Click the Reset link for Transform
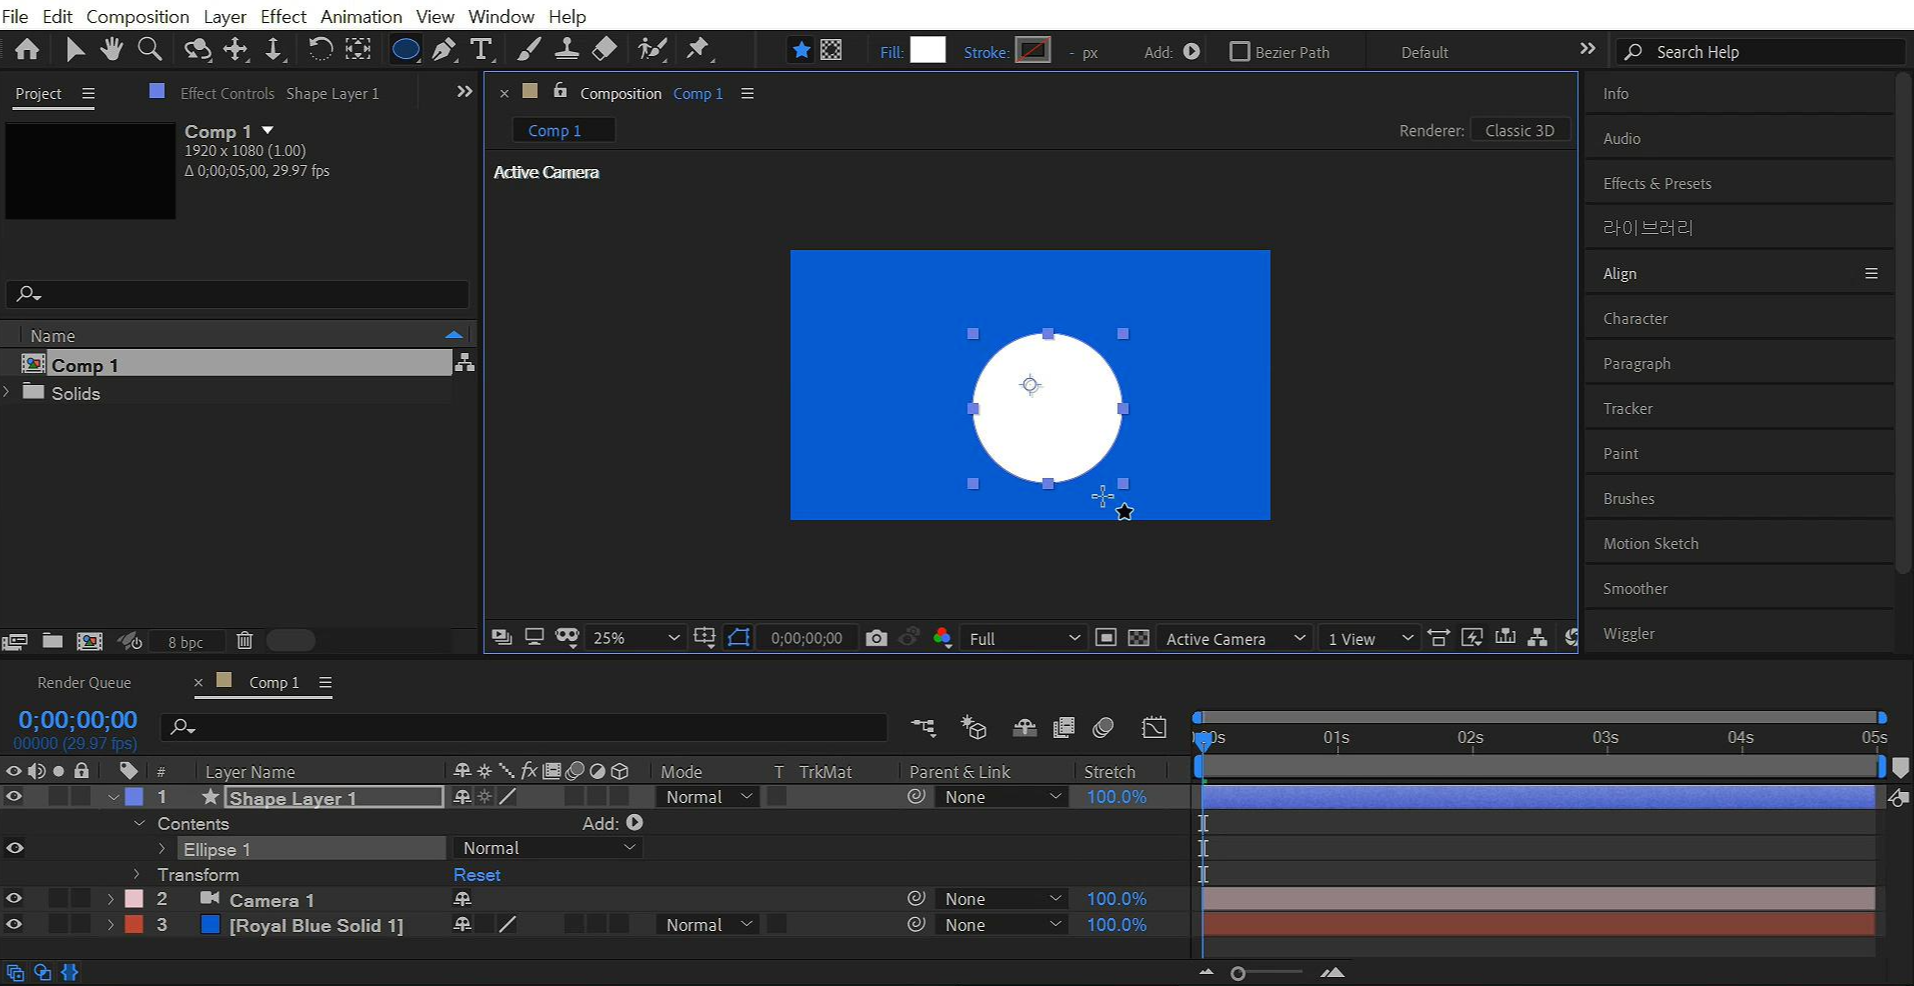The height and width of the screenshot is (986, 1914). [477, 874]
